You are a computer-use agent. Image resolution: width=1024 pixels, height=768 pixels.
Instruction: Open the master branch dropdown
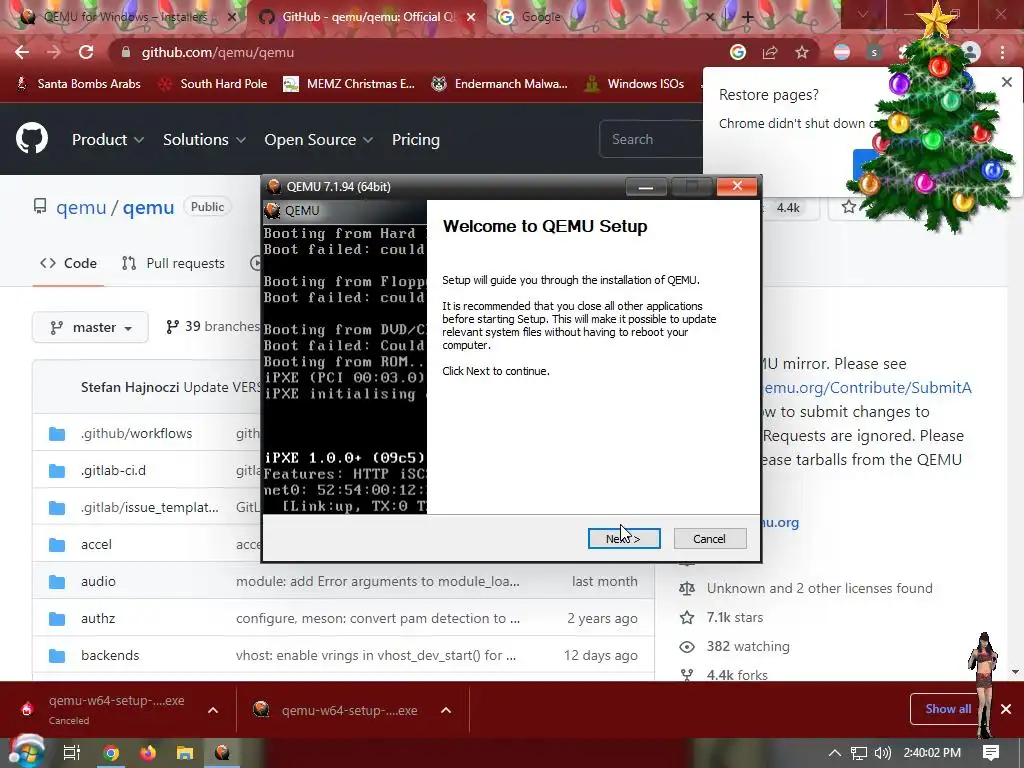(90, 327)
